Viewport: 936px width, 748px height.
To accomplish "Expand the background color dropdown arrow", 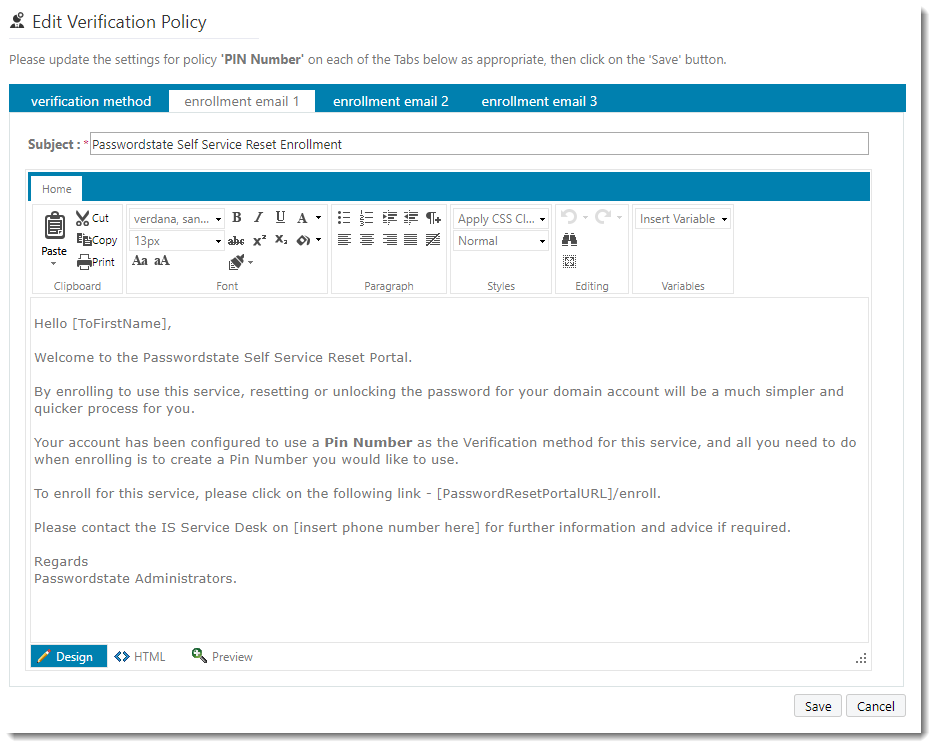I will tap(319, 240).
